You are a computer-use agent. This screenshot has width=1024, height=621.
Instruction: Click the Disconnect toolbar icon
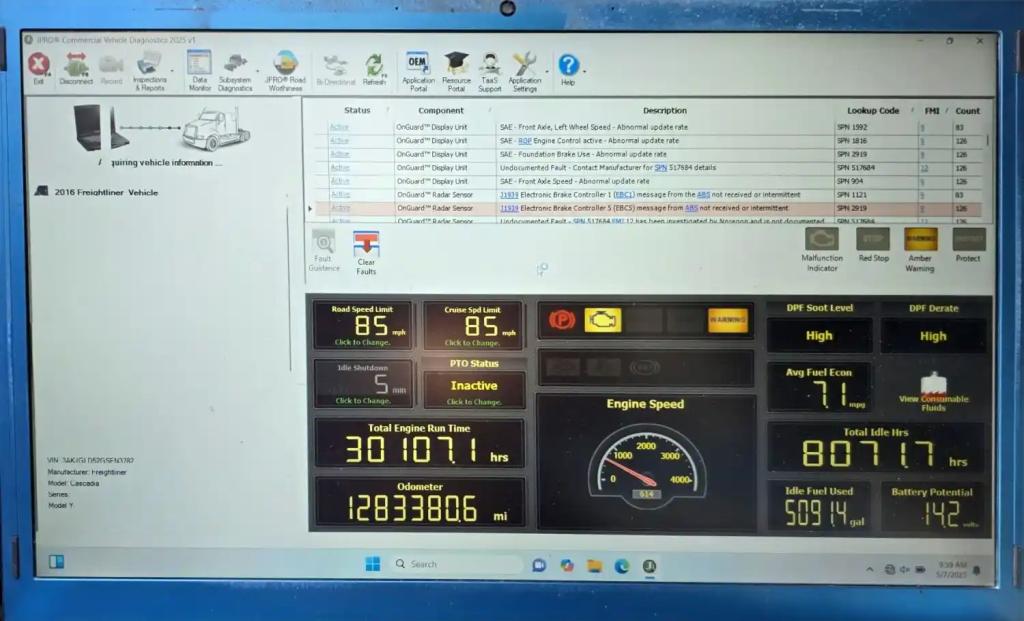point(76,66)
